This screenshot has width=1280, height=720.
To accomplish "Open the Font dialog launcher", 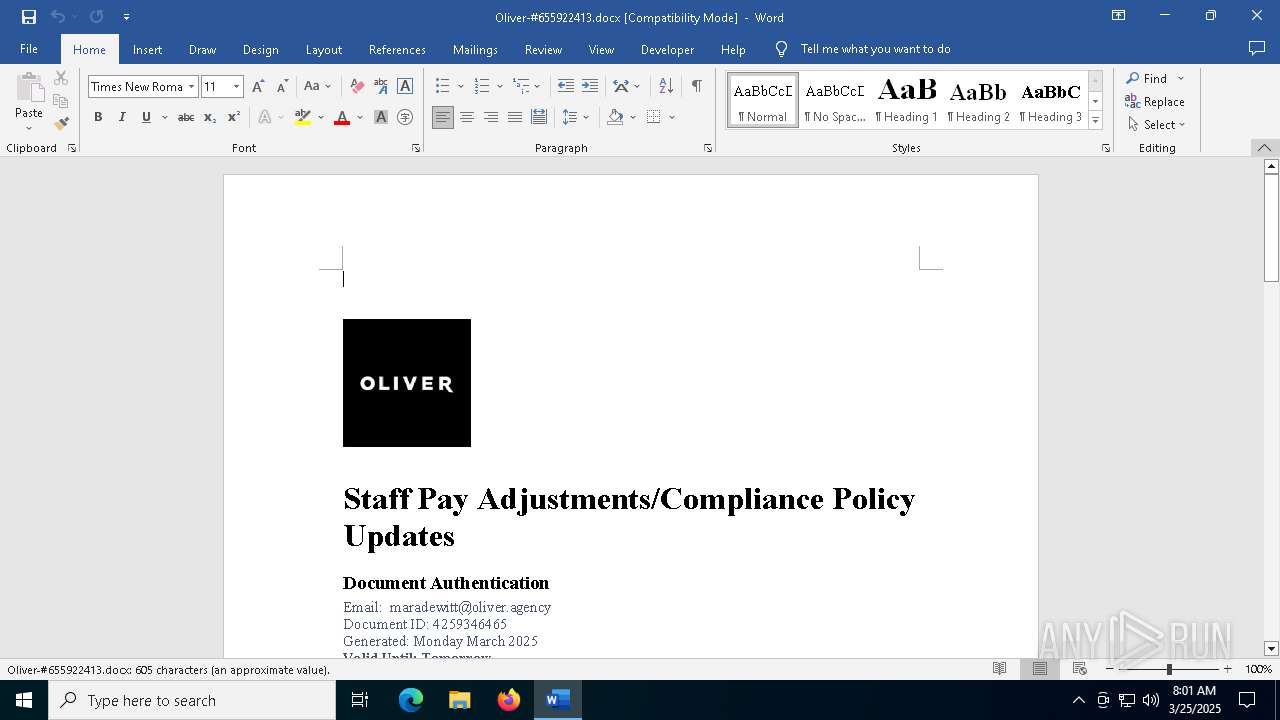I will point(416,148).
